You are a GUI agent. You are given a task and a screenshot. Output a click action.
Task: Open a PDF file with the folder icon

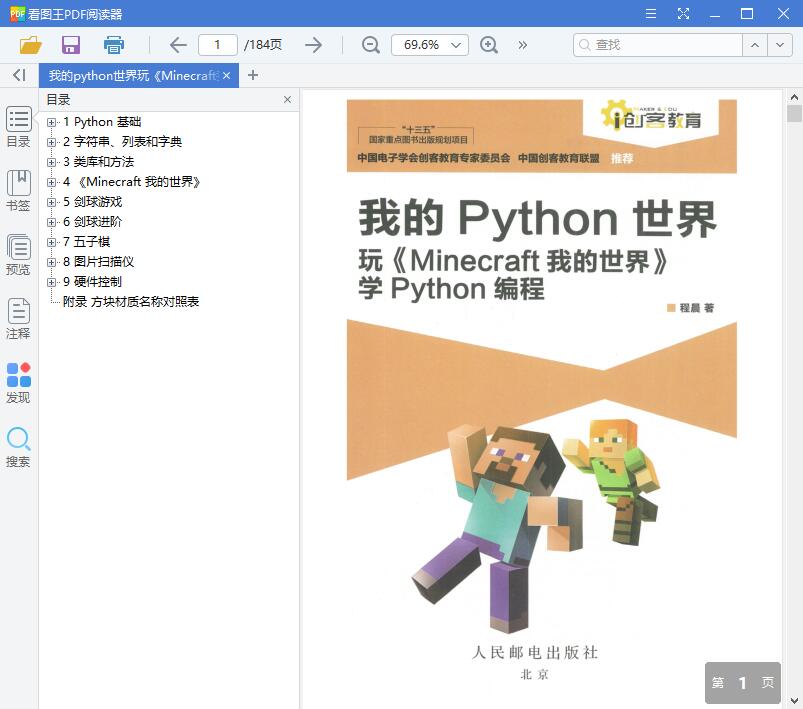point(29,45)
